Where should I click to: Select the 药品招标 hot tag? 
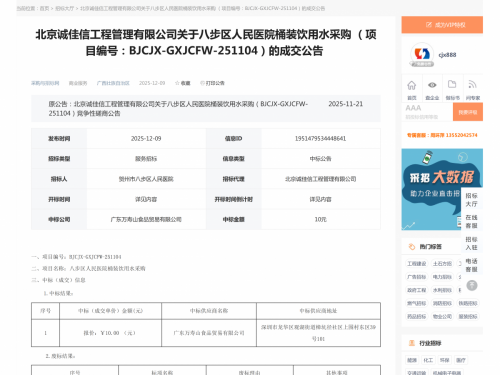(416, 316)
